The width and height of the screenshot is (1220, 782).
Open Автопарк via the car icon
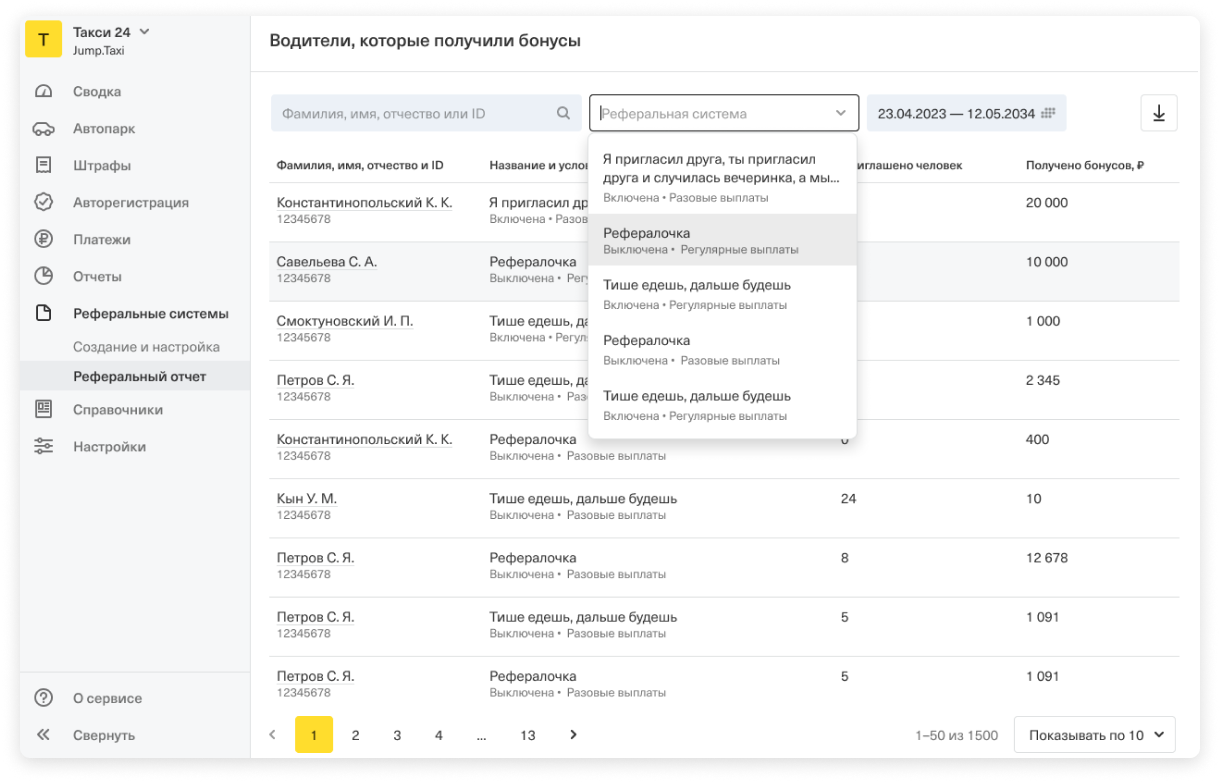click(x=43, y=129)
